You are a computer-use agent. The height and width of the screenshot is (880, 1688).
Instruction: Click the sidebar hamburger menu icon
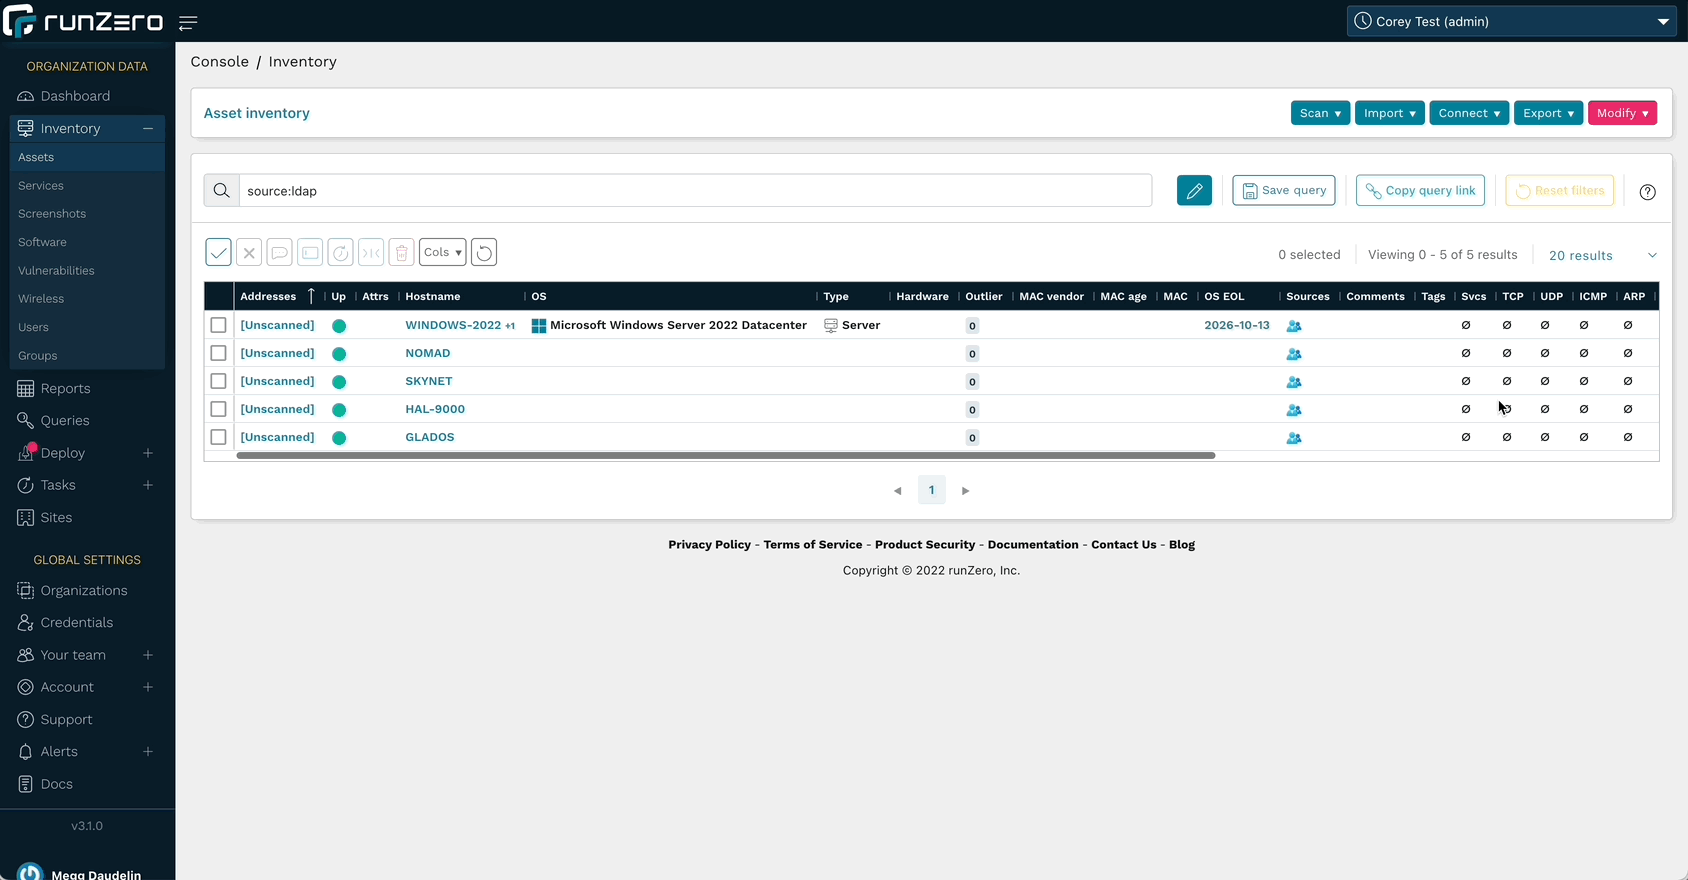point(188,23)
